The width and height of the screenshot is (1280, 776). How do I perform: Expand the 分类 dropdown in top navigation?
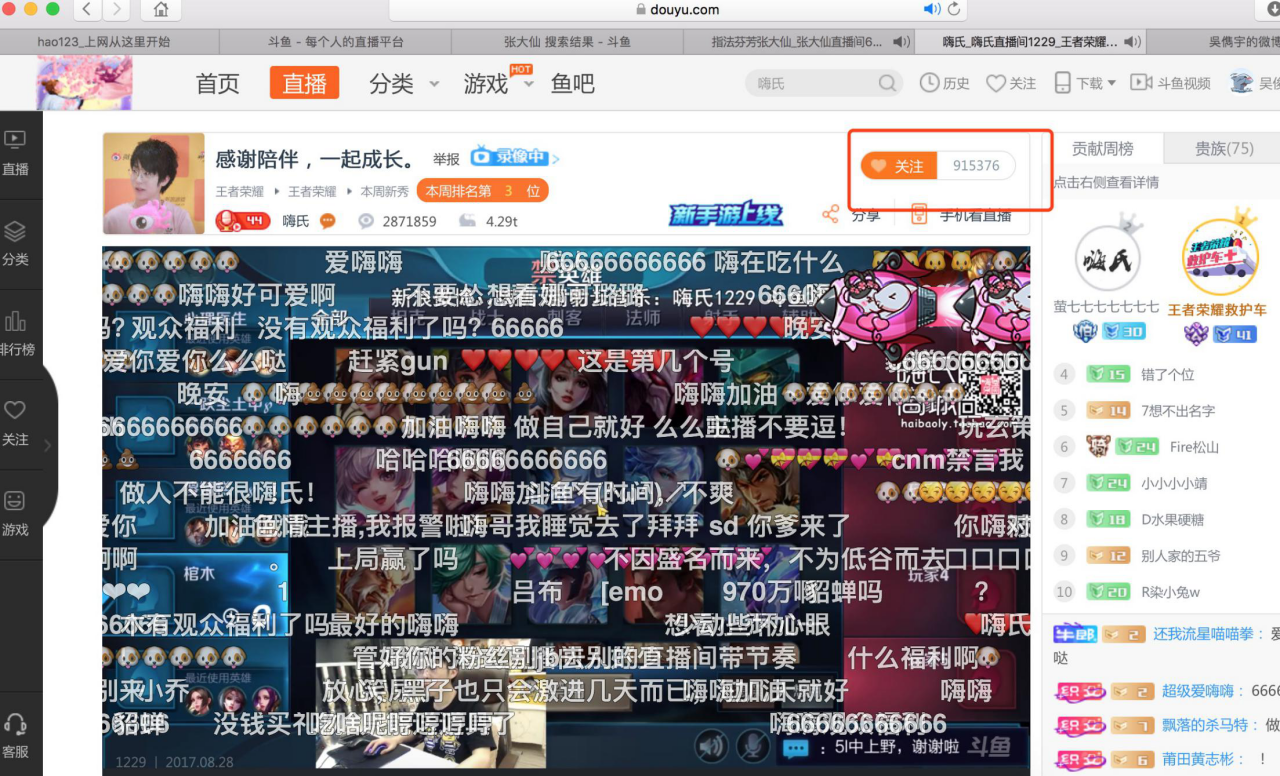tap(434, 83)
